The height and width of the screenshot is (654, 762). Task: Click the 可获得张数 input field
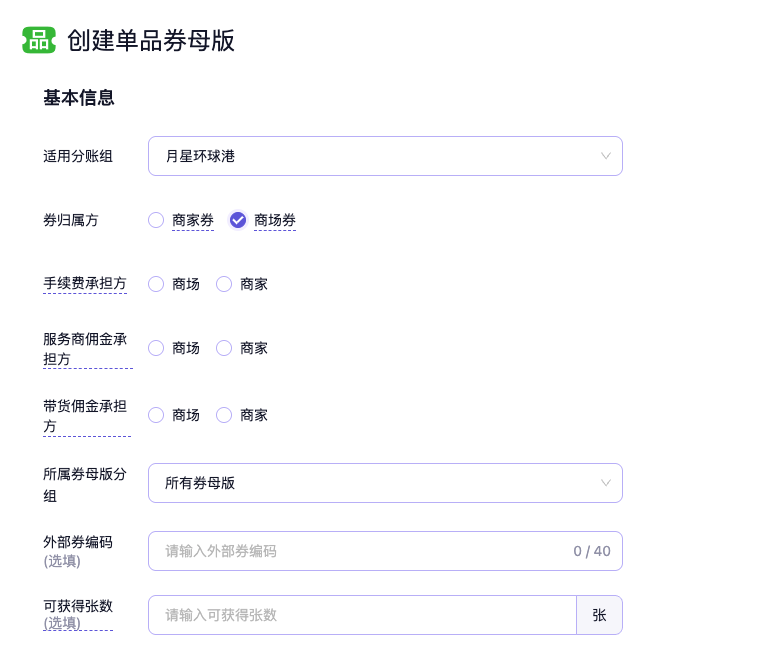(x=362, y=615)
